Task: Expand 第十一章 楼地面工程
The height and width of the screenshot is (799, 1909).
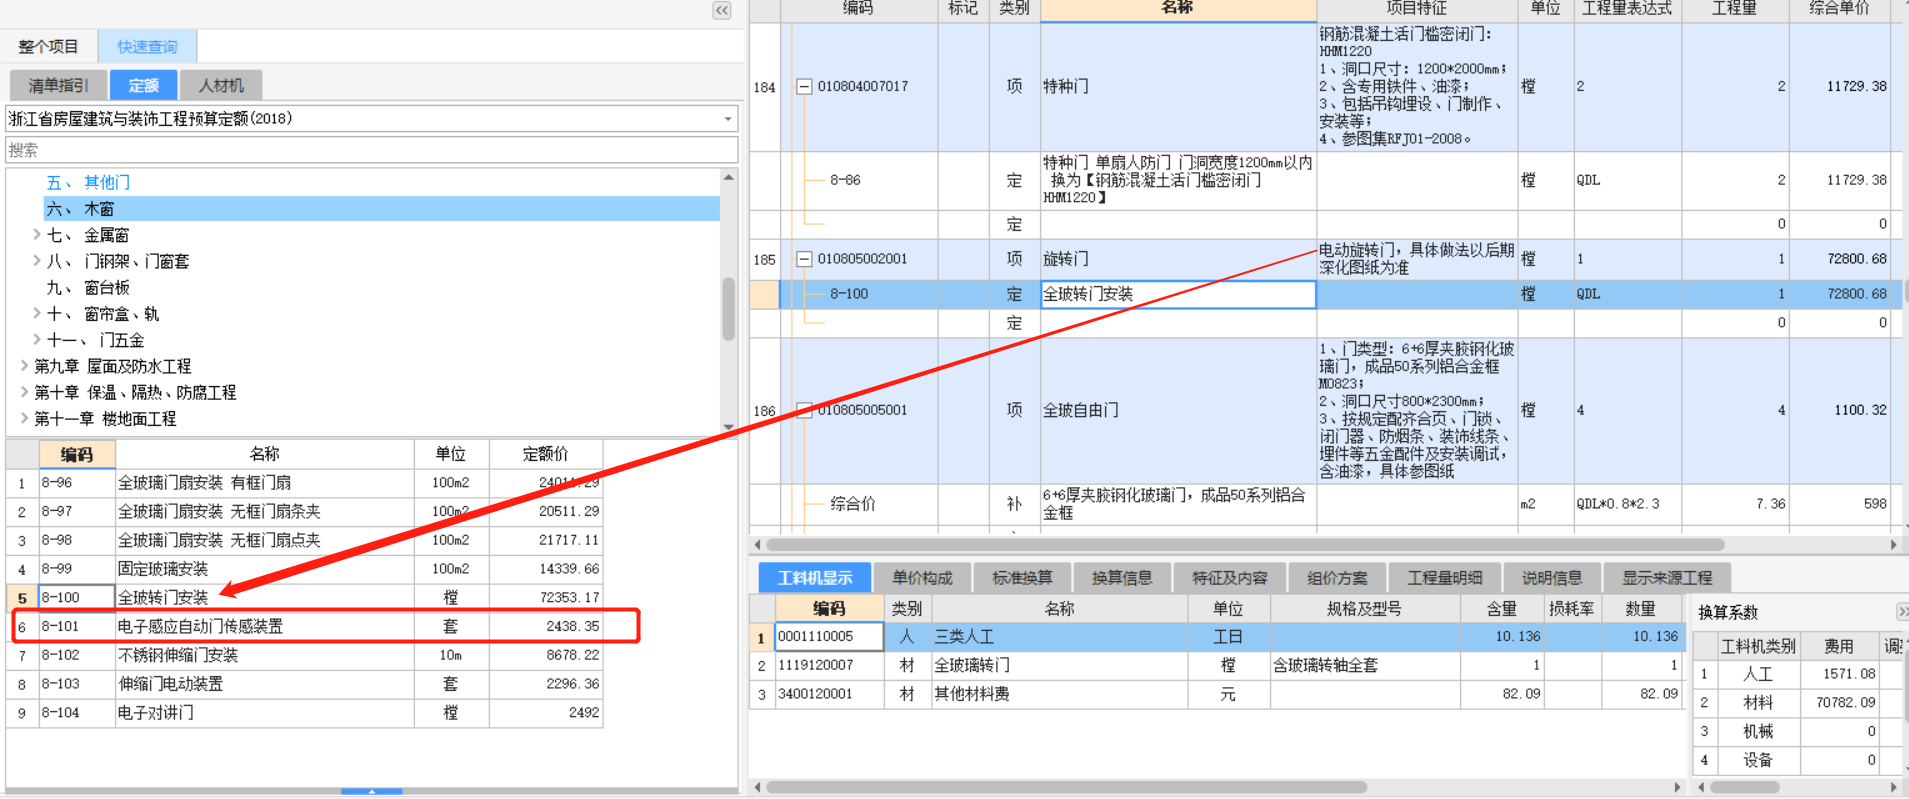Action: tap(25, 419)
